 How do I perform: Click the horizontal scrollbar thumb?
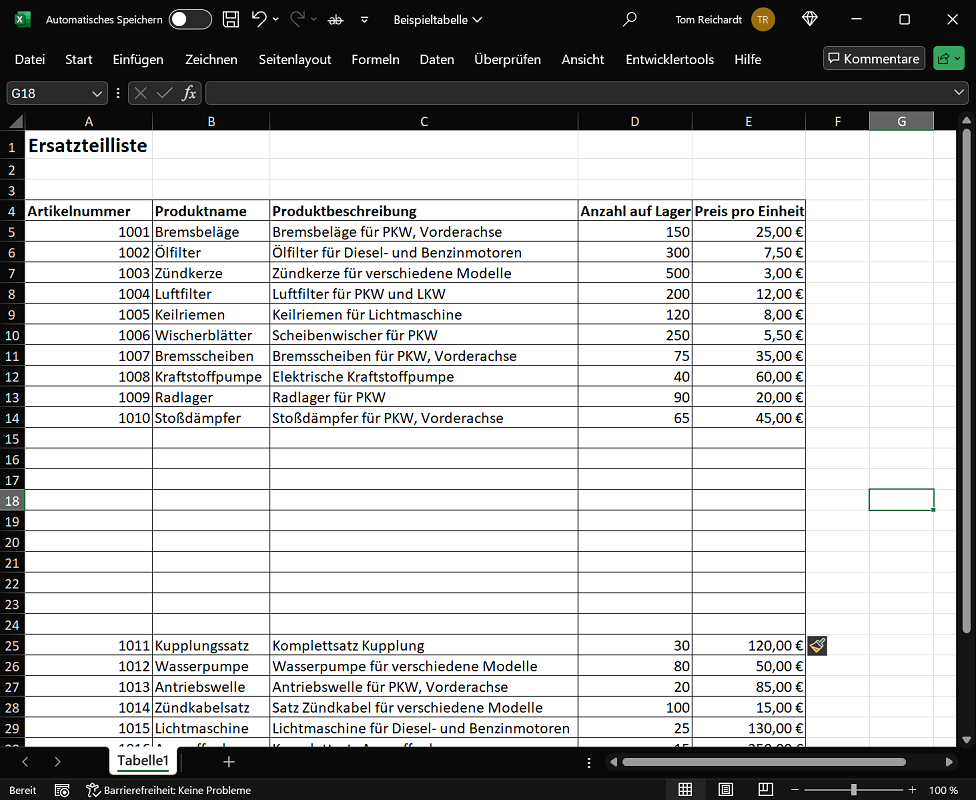click(x=764, y=762)
